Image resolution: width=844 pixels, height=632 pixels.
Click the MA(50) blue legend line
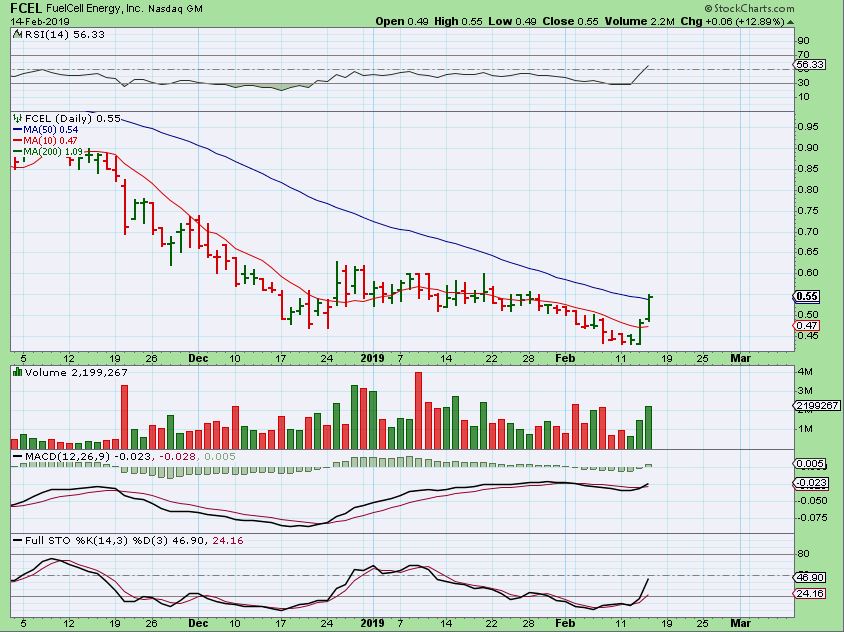tap(17, 130)
